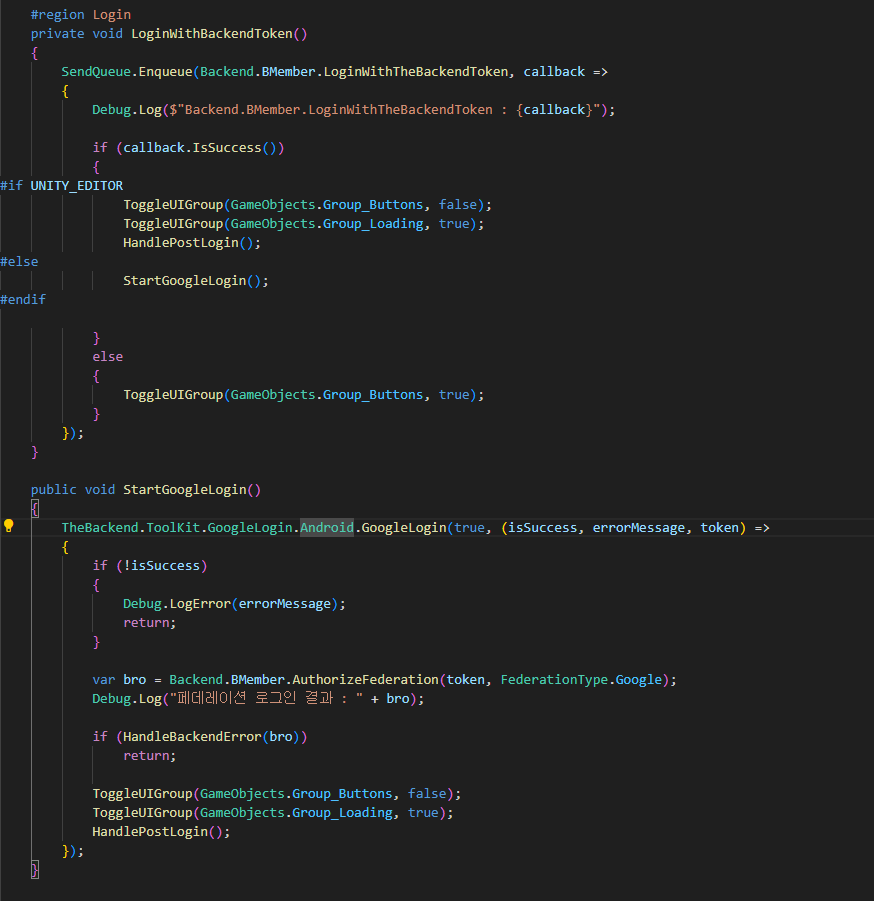The image size is (874, 901).
Task: Click the 'HandleBackendError' method call
Action: point(192,737)
